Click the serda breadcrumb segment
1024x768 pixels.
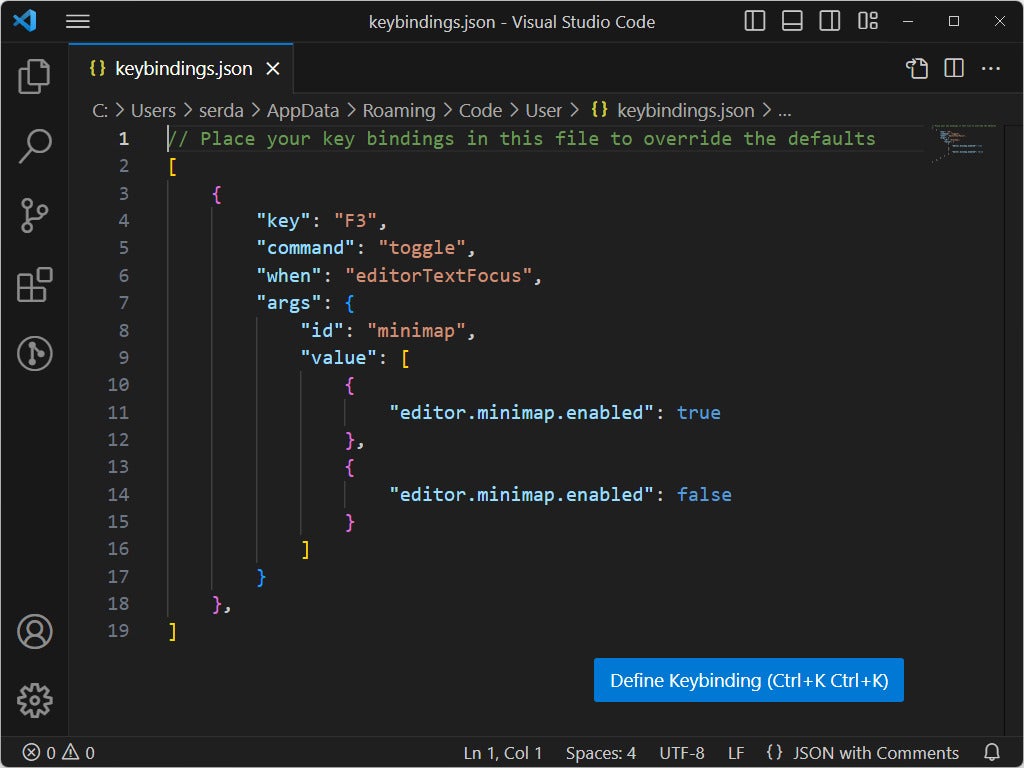tap(221, 110)
